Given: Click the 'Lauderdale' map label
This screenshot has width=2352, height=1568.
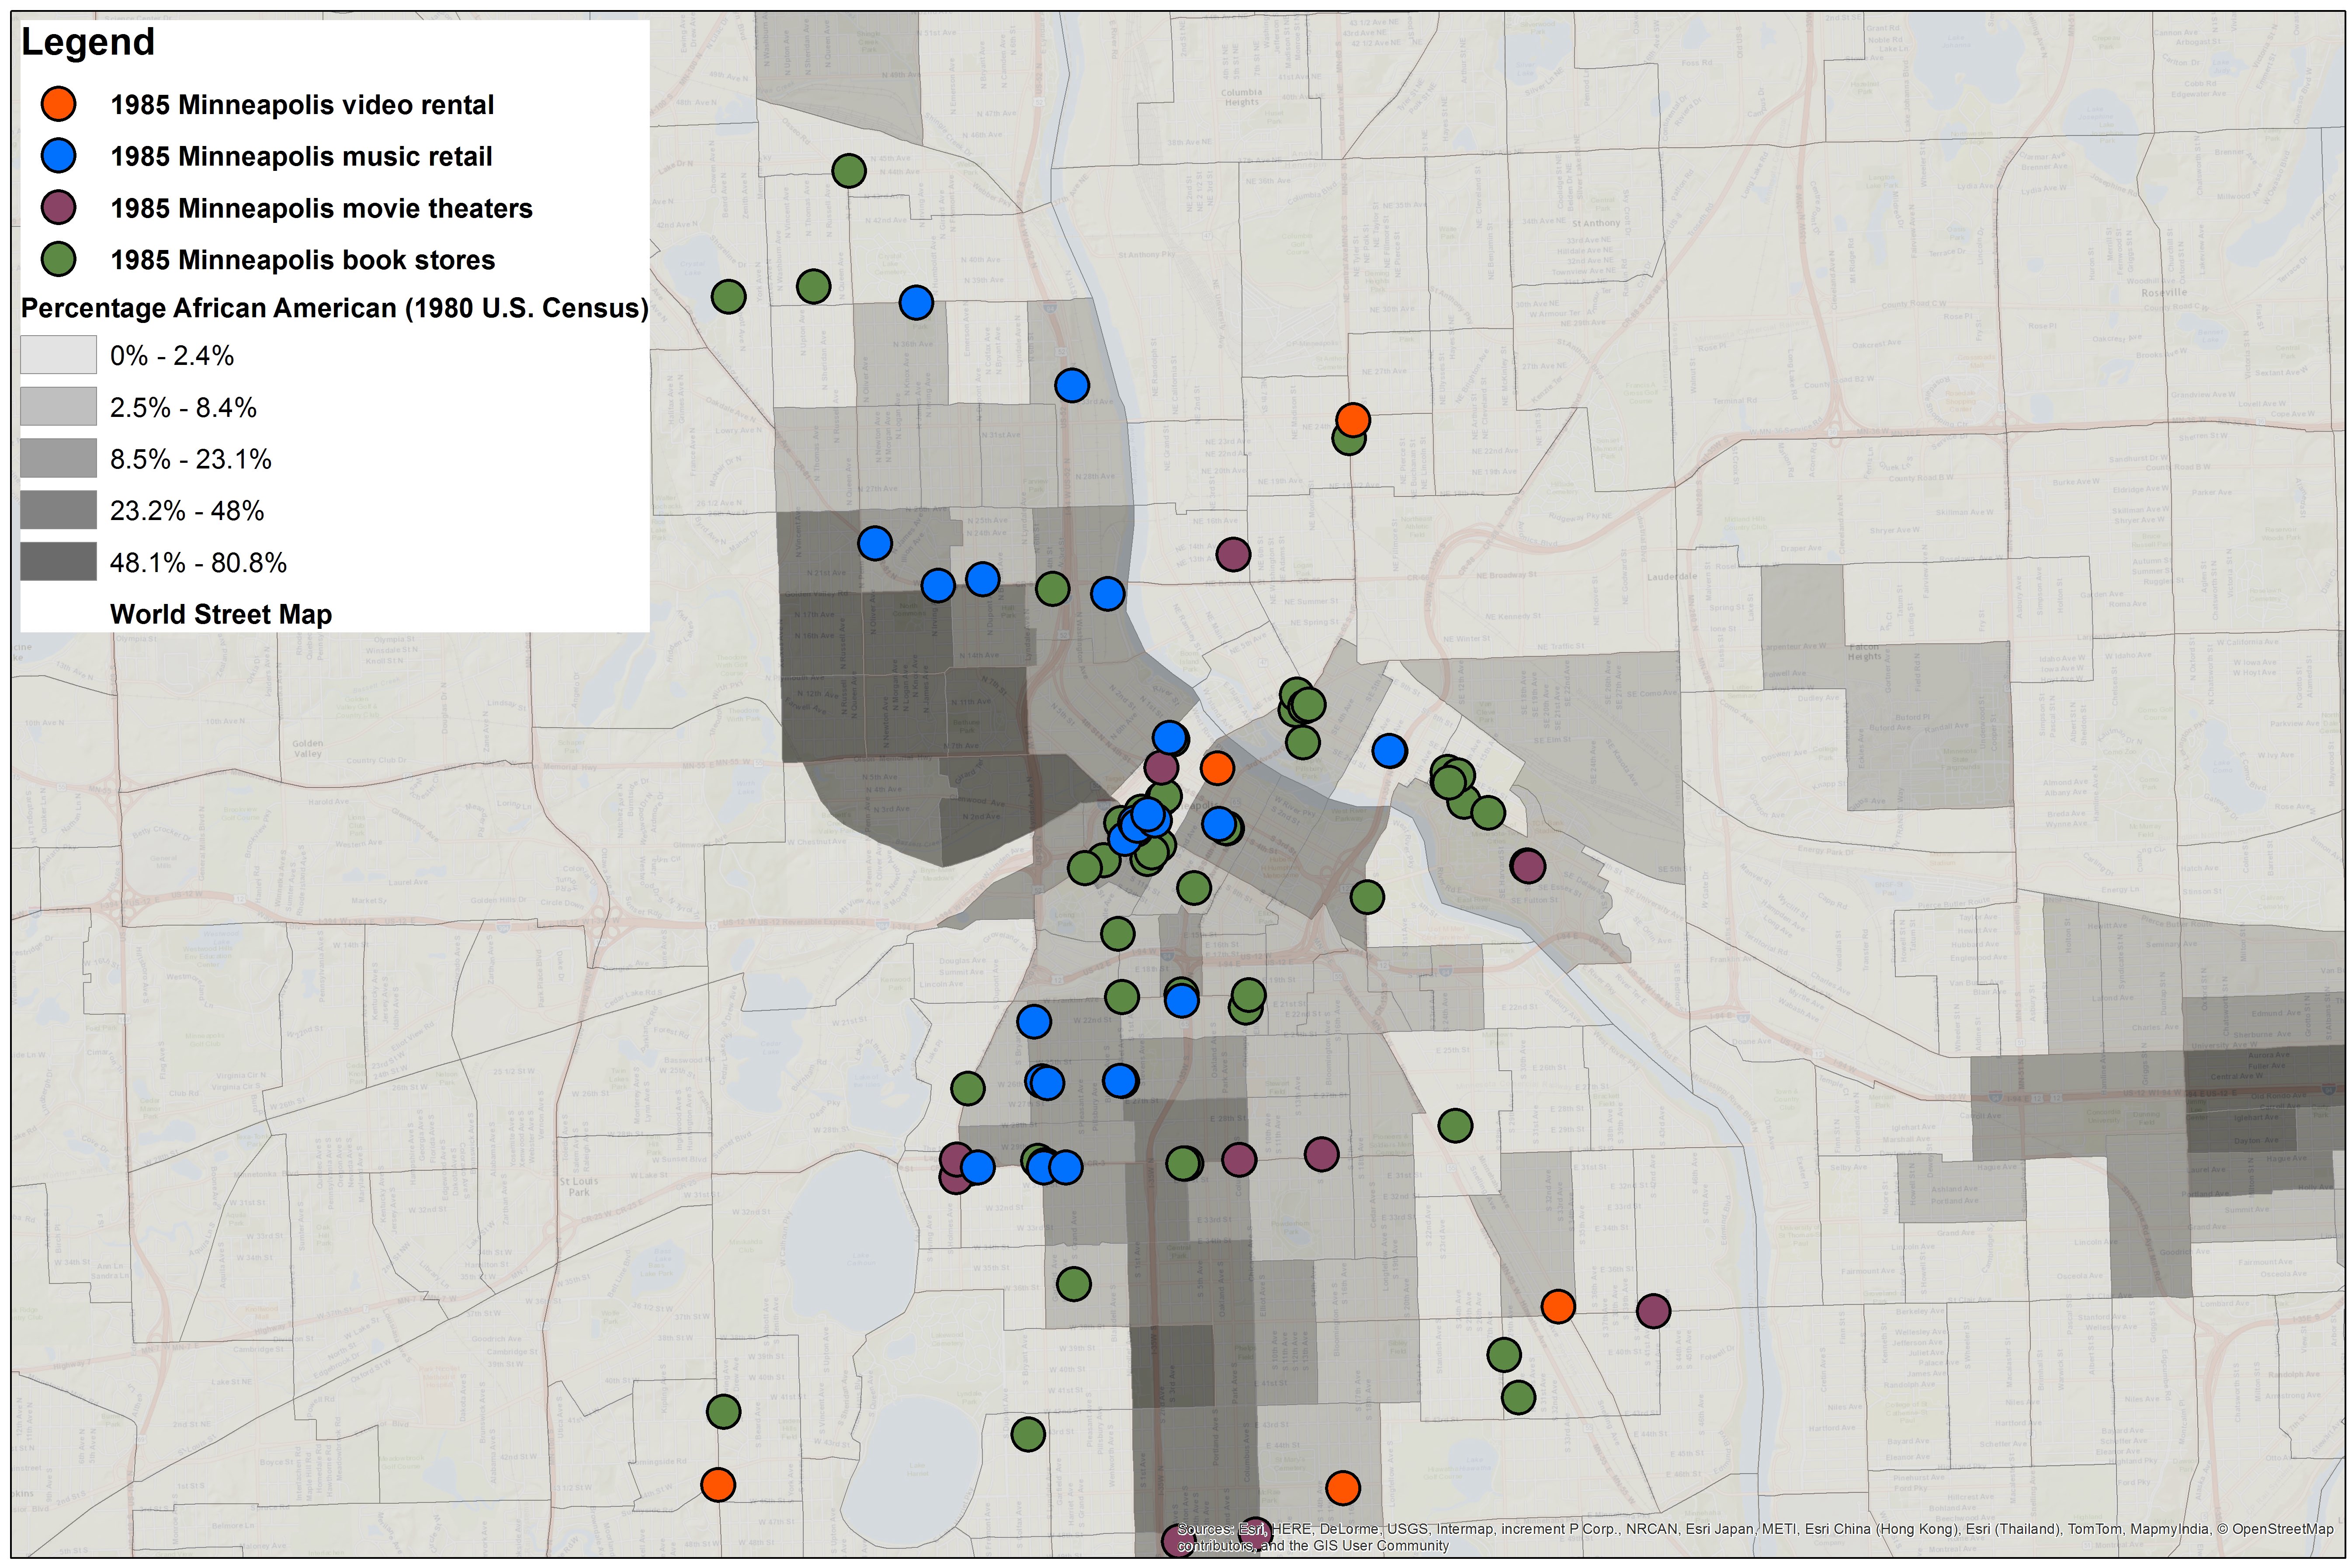Looking at the screenshot, I should point(1672,577).
